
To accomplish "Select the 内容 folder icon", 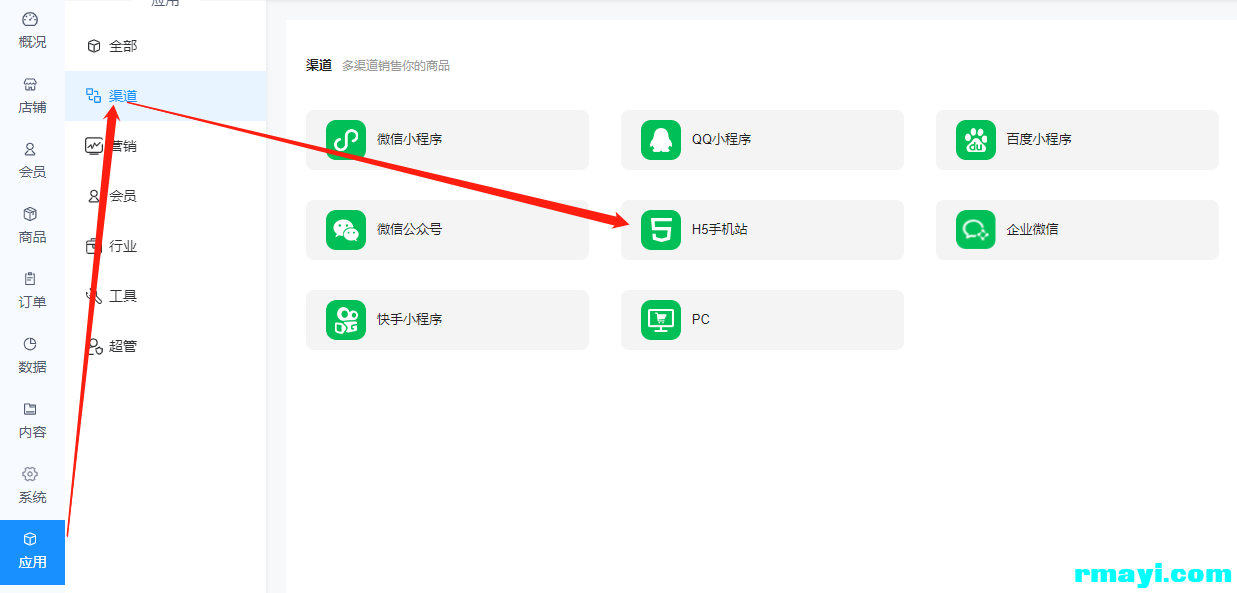I will pos(30,409).
